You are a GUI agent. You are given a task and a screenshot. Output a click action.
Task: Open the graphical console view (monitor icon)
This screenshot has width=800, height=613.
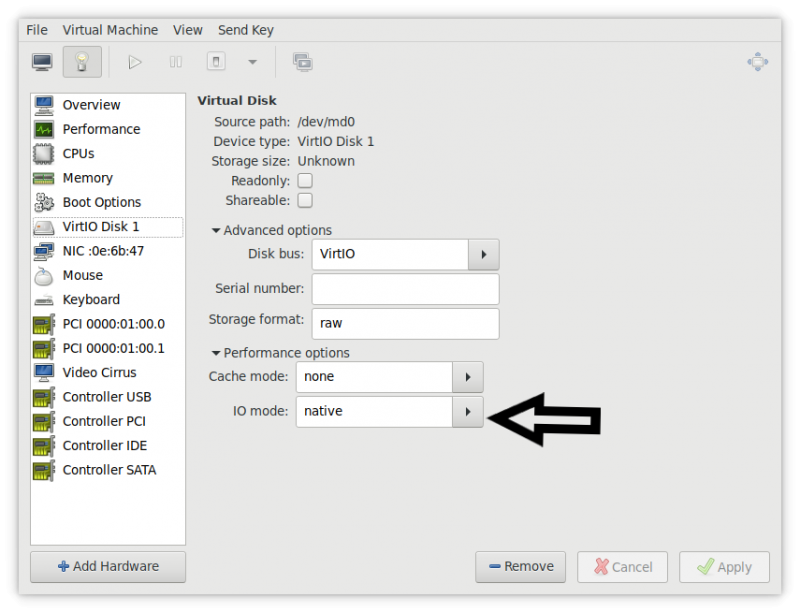(x=41, y=61)
